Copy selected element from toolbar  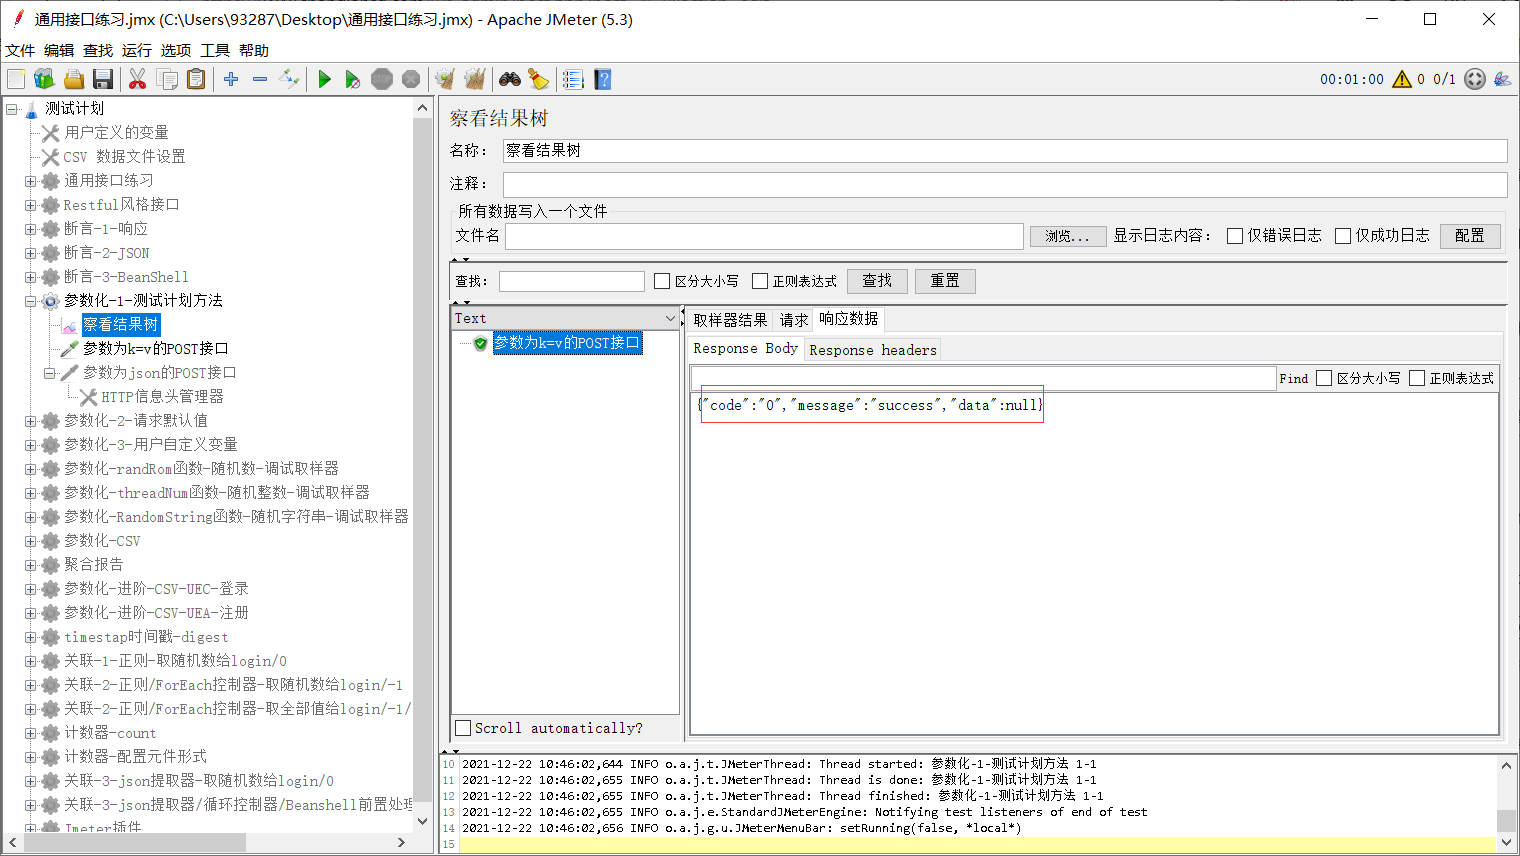167,79
